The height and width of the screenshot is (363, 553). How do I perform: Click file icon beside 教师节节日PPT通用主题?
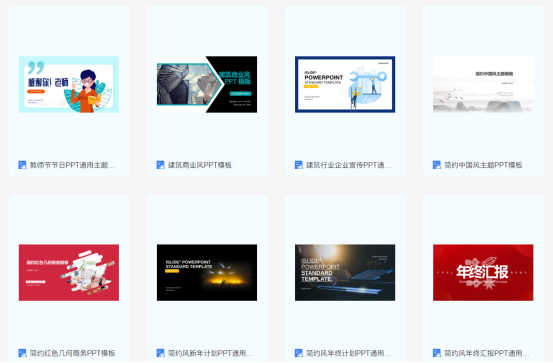tap(23, 165)
